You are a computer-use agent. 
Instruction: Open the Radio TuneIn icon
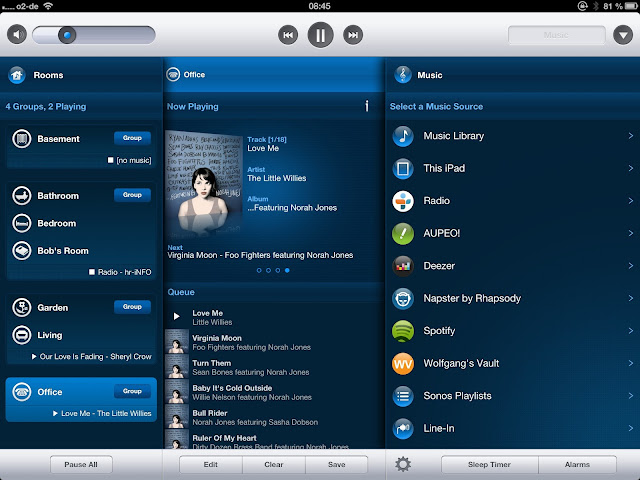[403, 201]
